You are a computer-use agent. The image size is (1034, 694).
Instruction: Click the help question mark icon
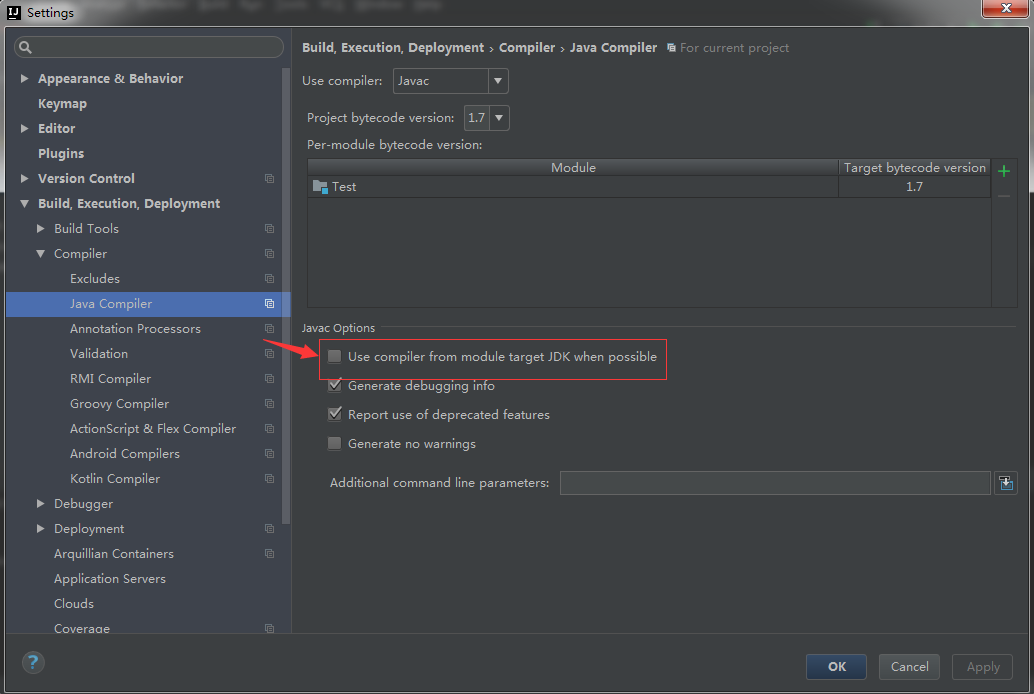(x=33, y=662)
